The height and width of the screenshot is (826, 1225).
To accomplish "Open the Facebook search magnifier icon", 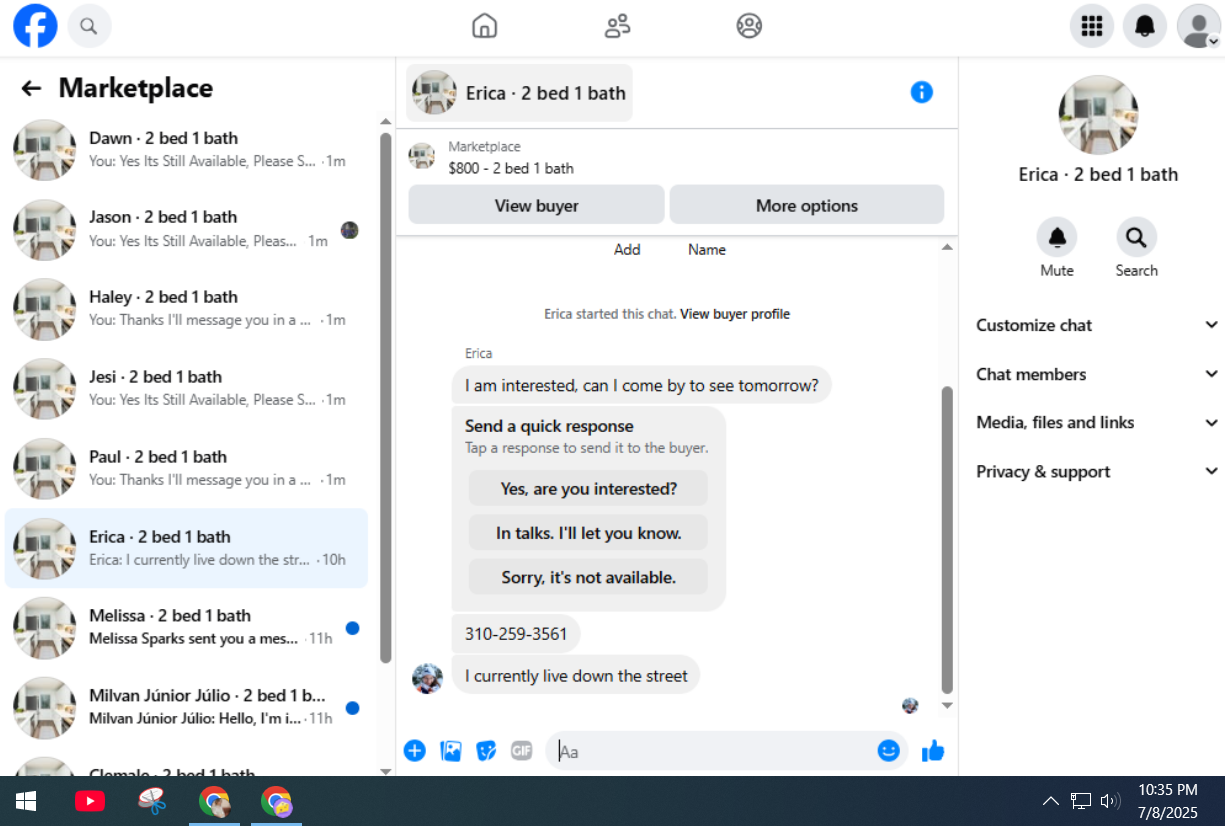I will 89,26.
